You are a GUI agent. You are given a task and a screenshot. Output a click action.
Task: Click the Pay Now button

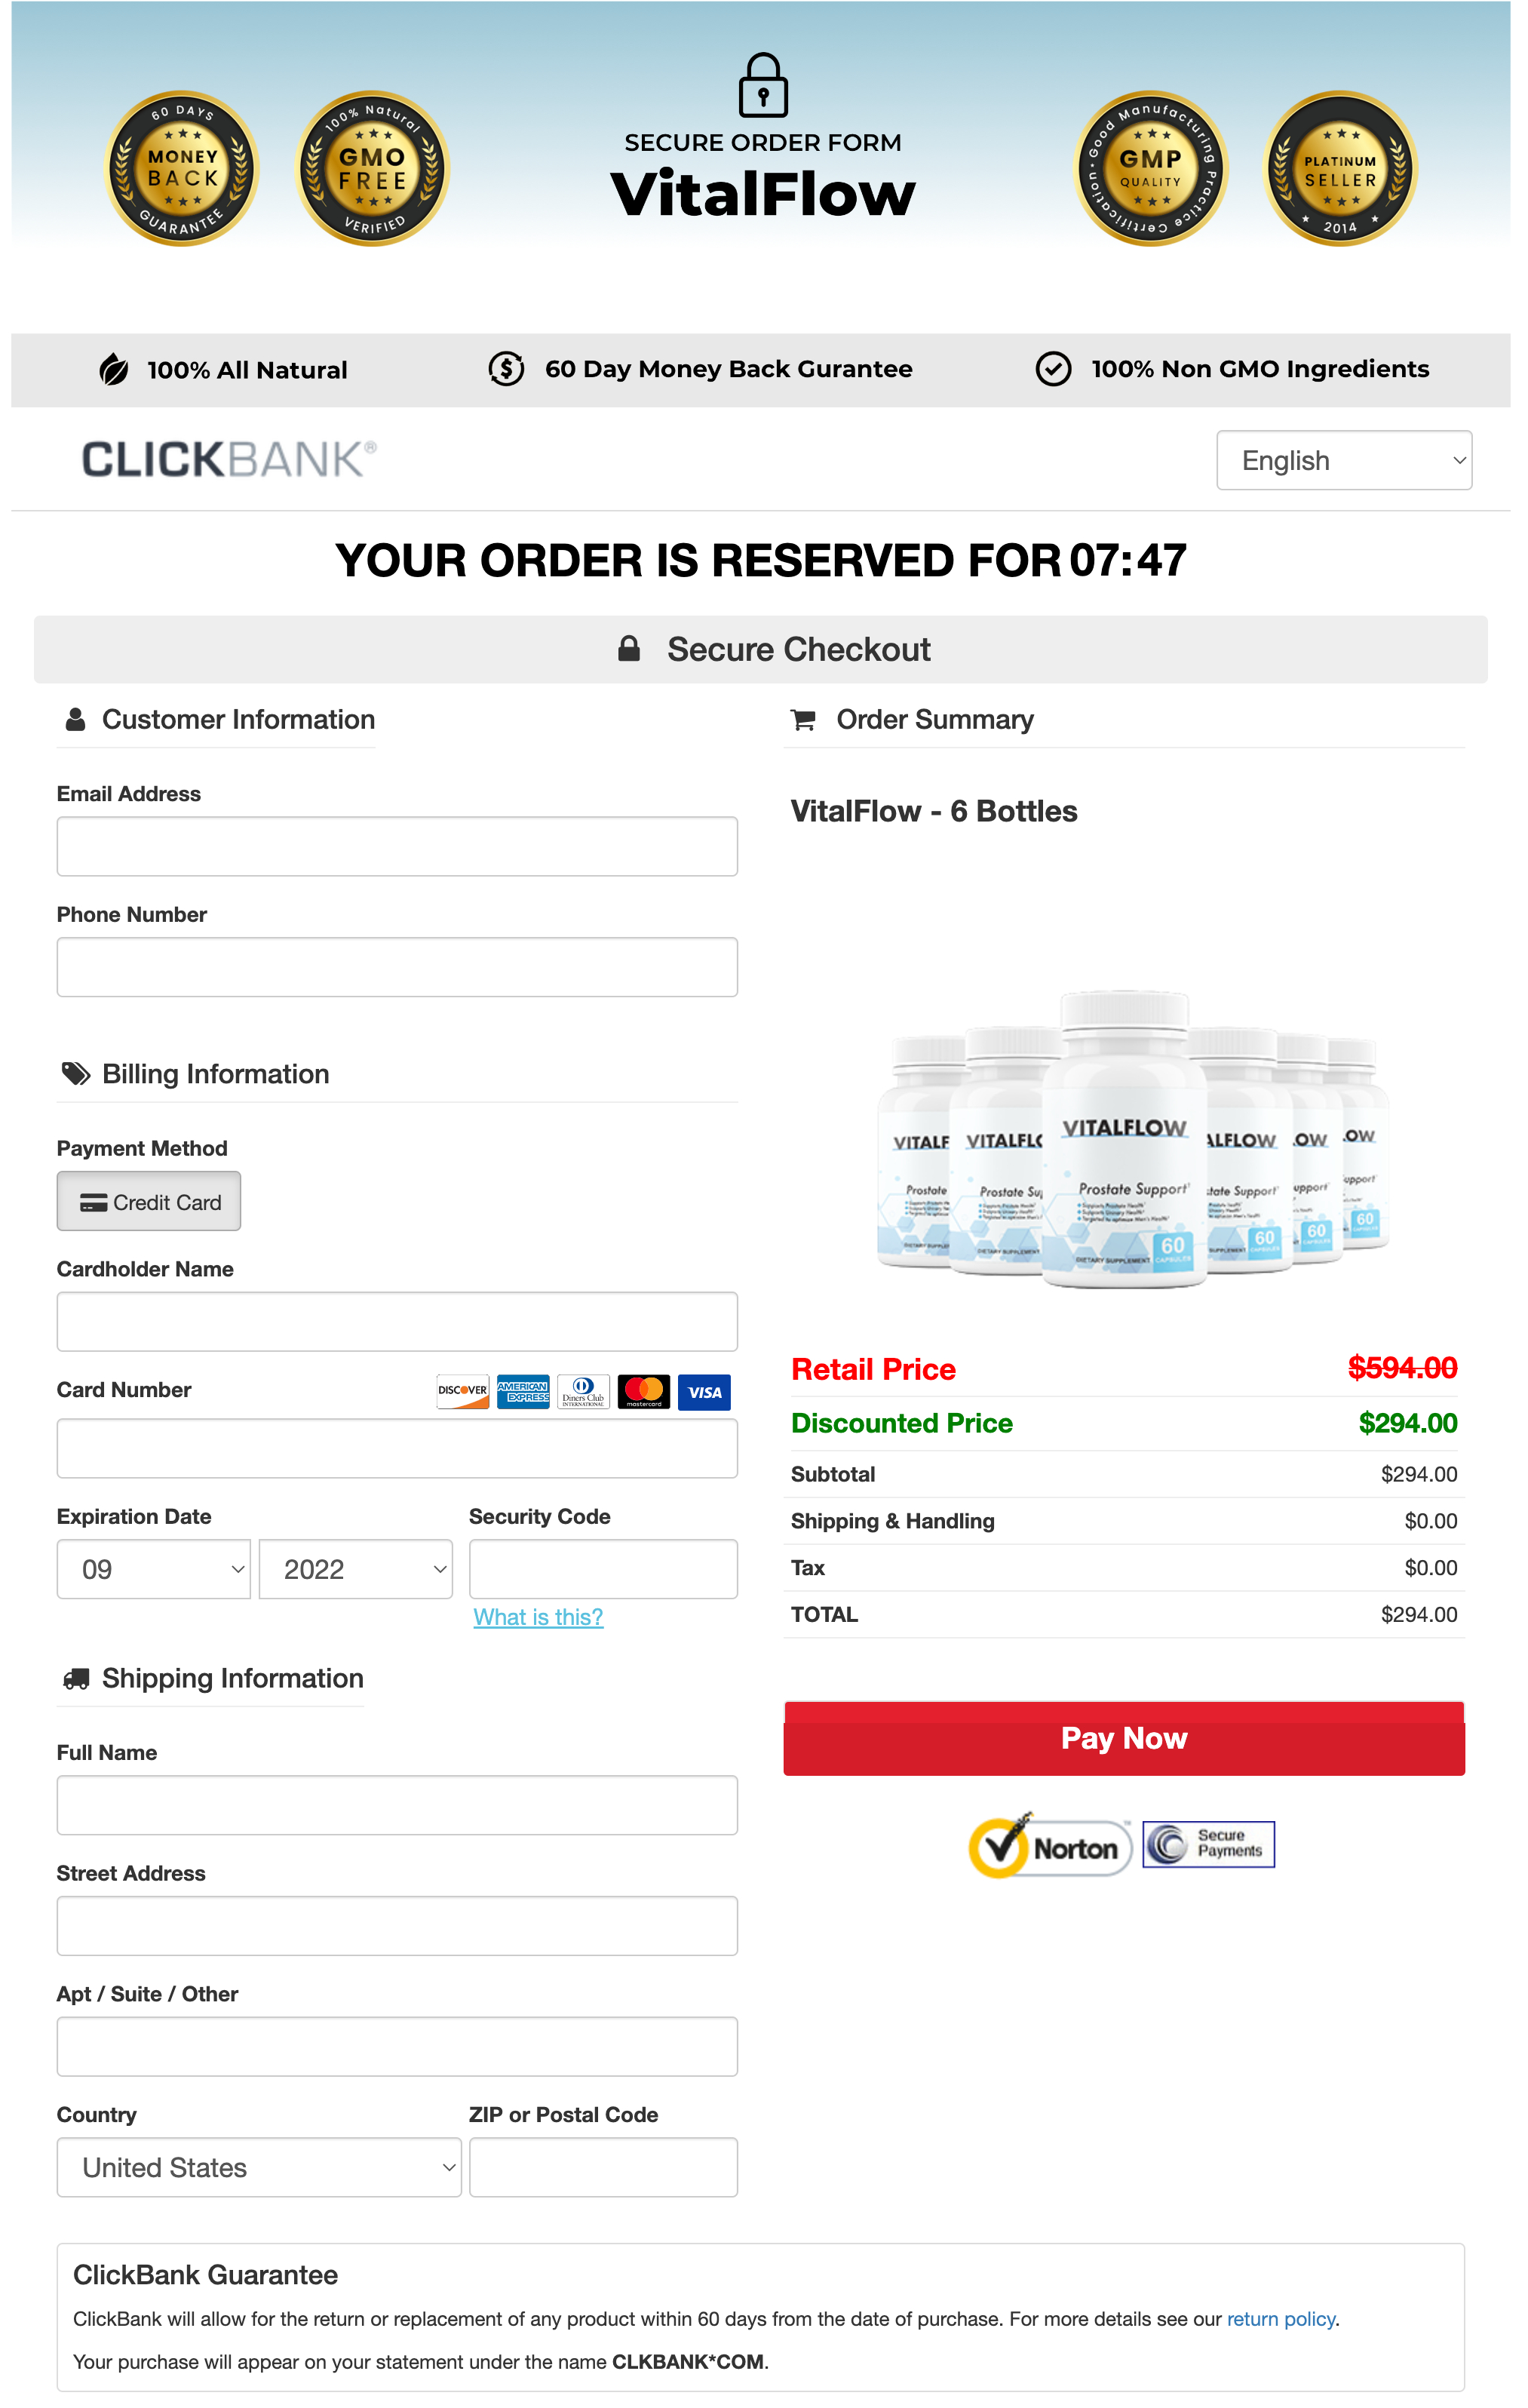tap(1125, 1737)
